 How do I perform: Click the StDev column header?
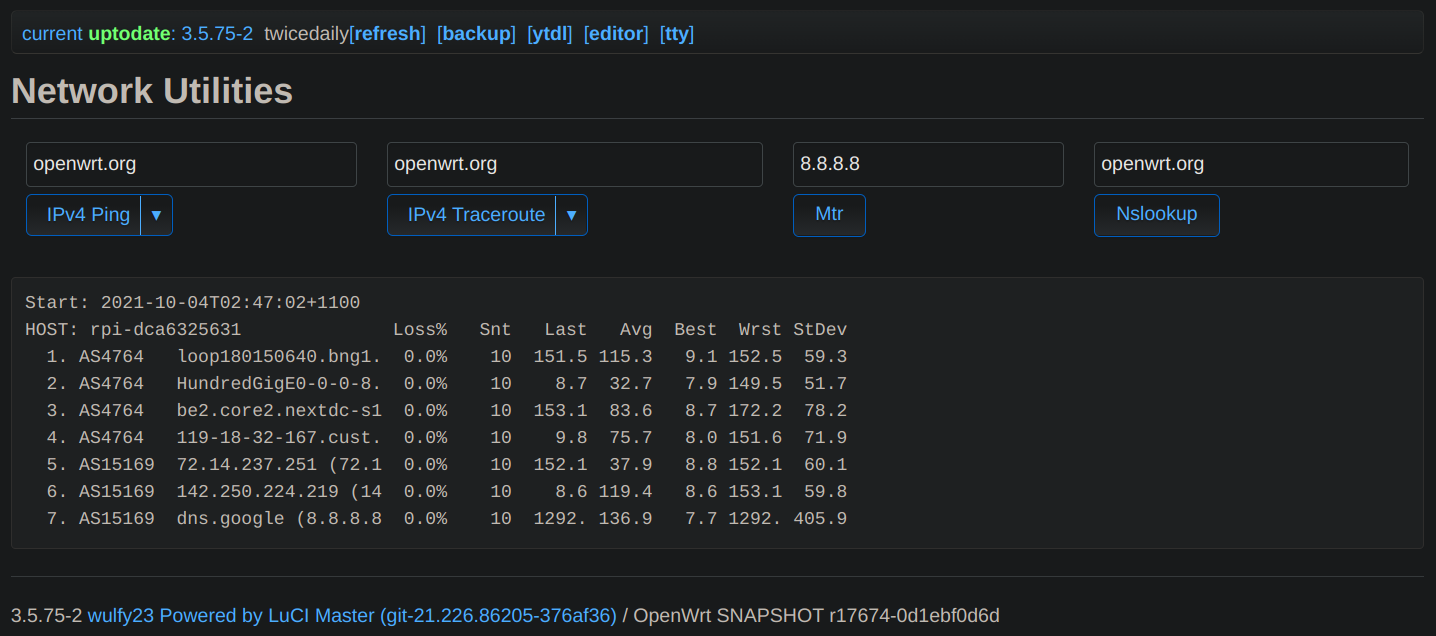(x=821, y=329)
